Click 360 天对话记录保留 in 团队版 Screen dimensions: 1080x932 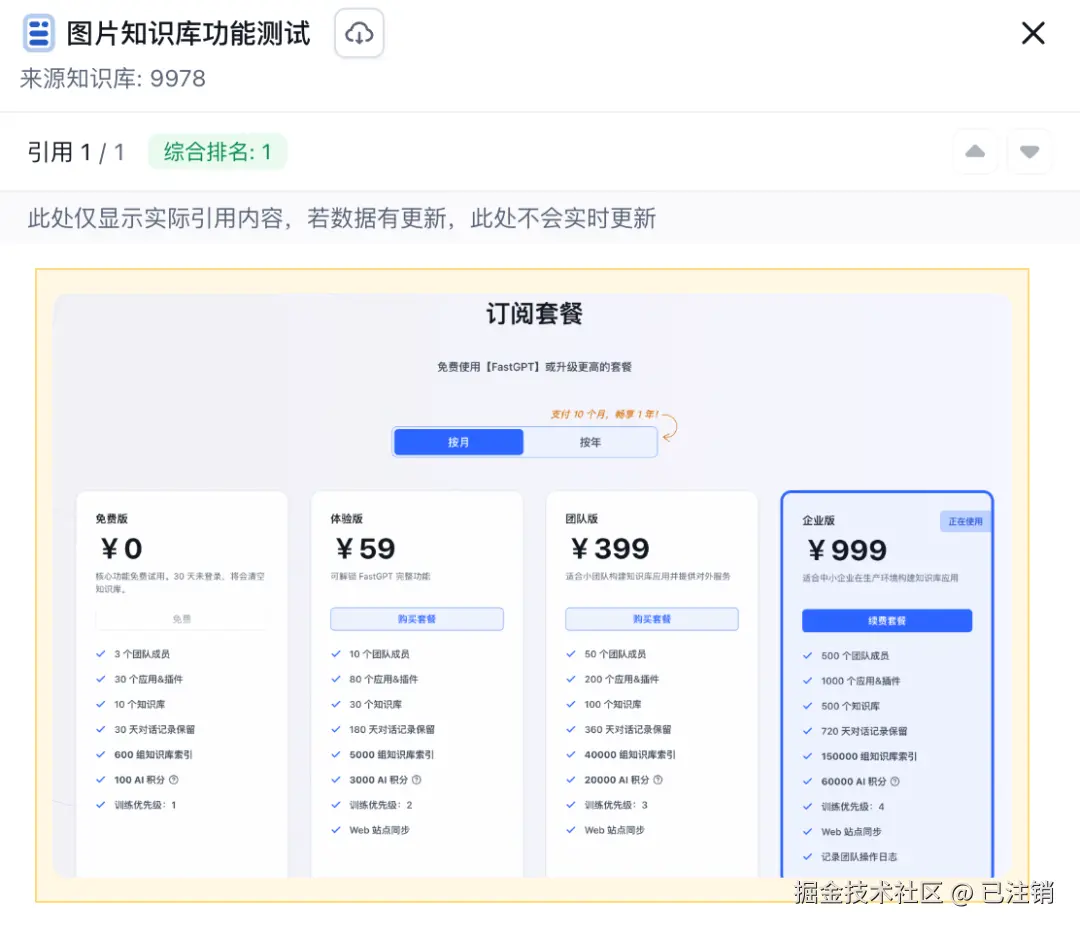tap(627, 729)
